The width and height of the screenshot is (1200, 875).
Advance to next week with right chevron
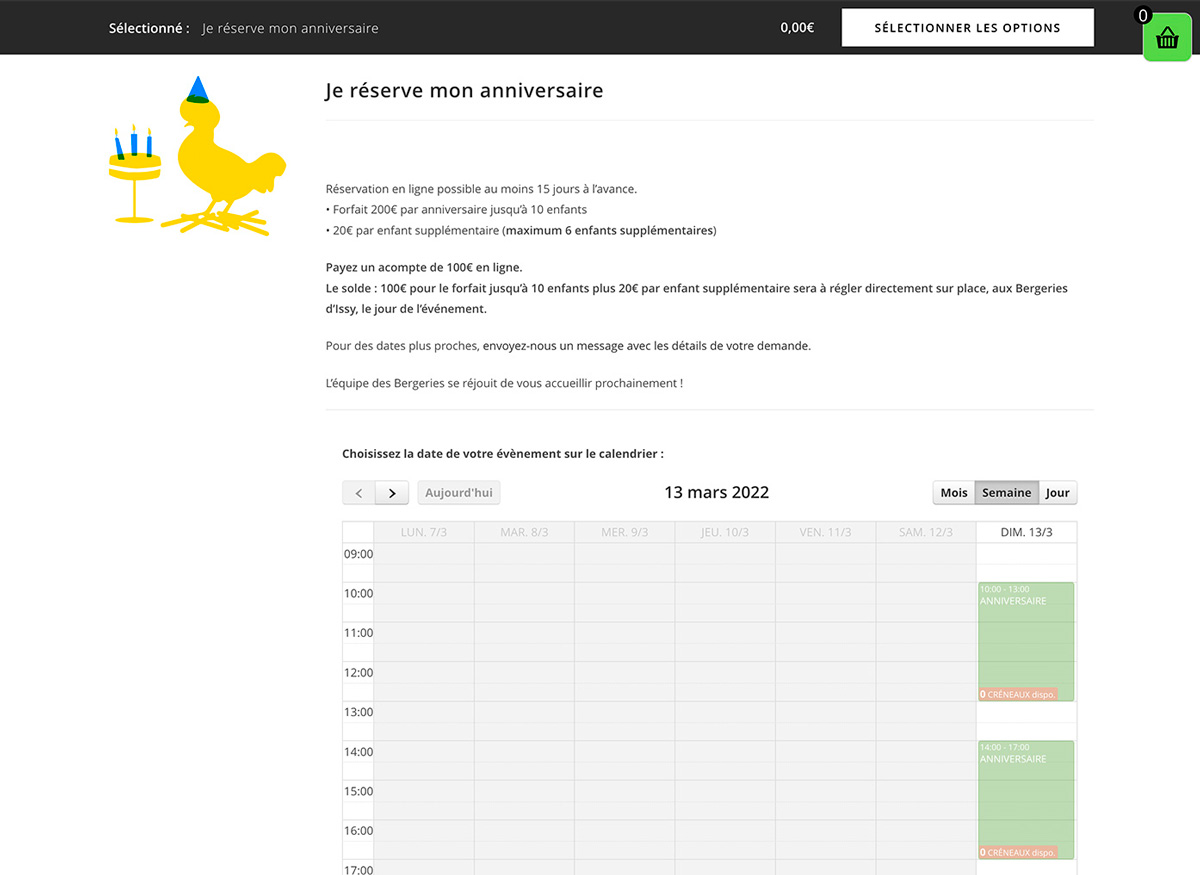(x=392, y=493)
